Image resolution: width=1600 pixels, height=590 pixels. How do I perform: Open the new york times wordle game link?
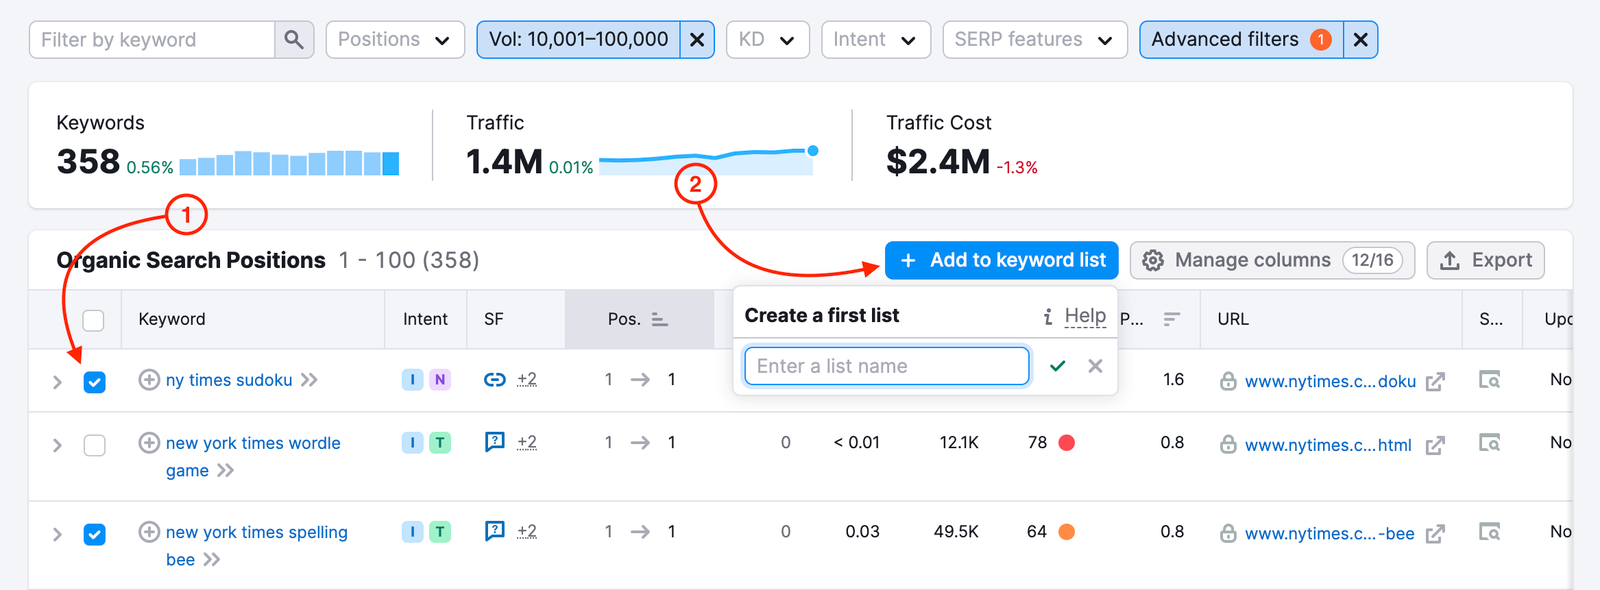coord(253,456)
